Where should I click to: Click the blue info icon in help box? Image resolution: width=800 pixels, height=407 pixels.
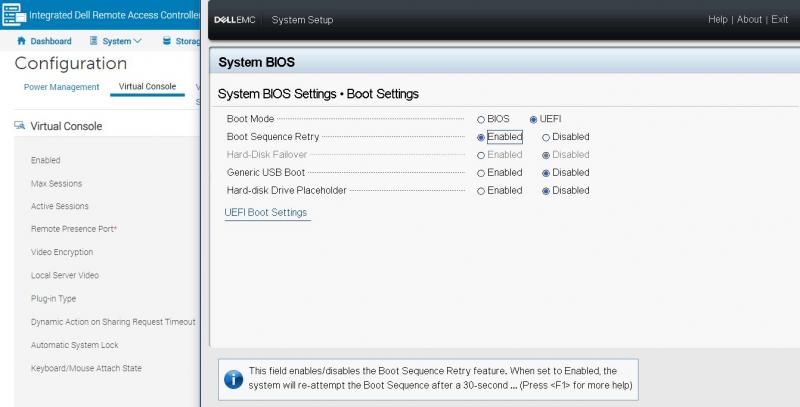pyautogui.click(x=233, y=378)
